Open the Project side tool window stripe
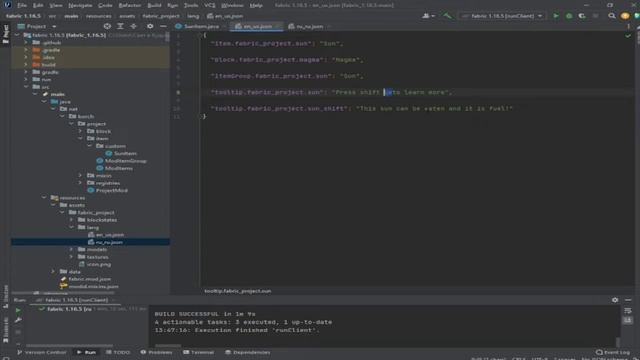The height and width of the screenshot is (360, 640). click(x=5, y=33)
